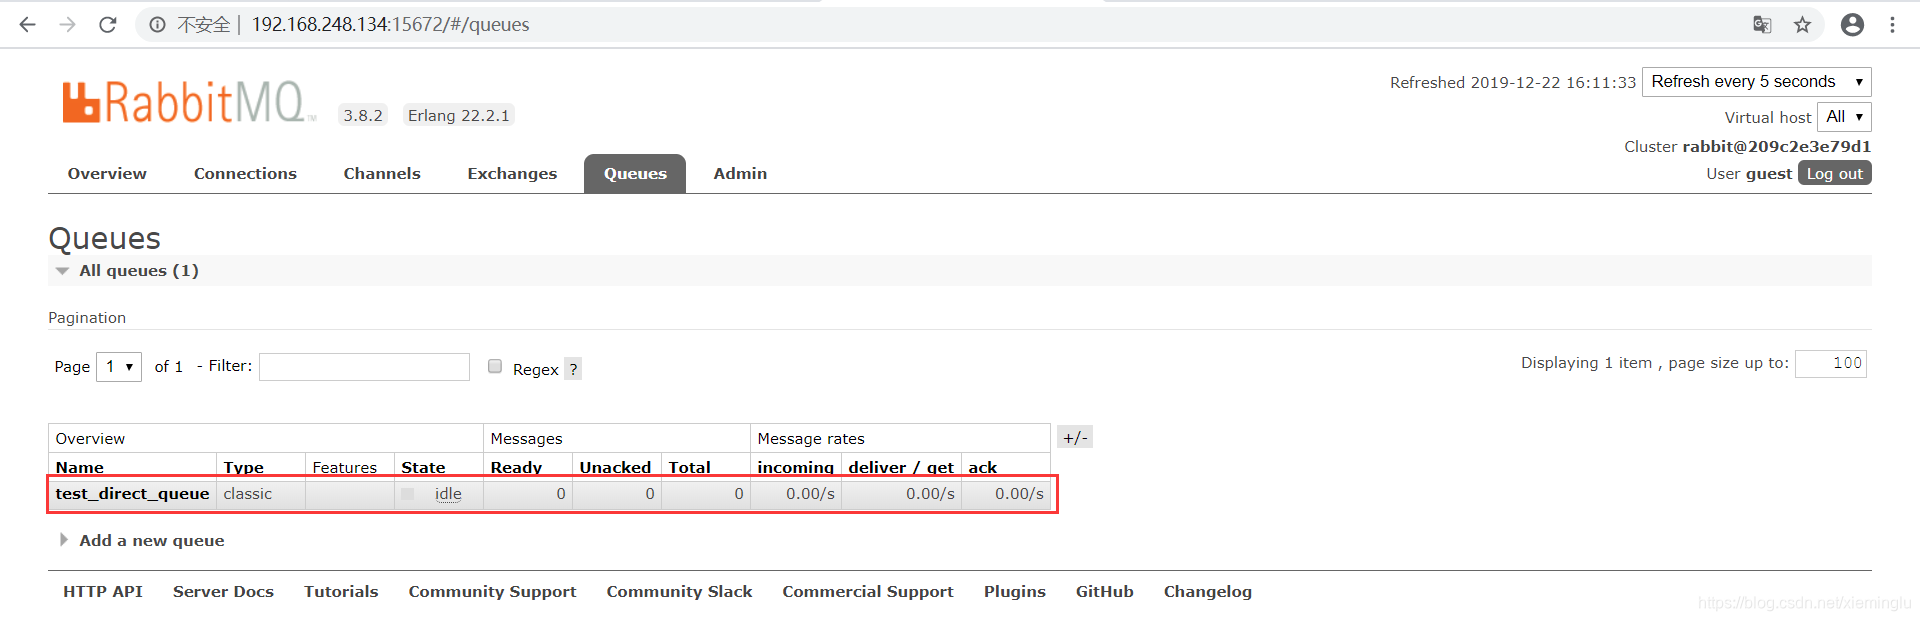Screen dimensions: 1920x621
Task: Open the Changelog footer link
Action: [1207, 592]
